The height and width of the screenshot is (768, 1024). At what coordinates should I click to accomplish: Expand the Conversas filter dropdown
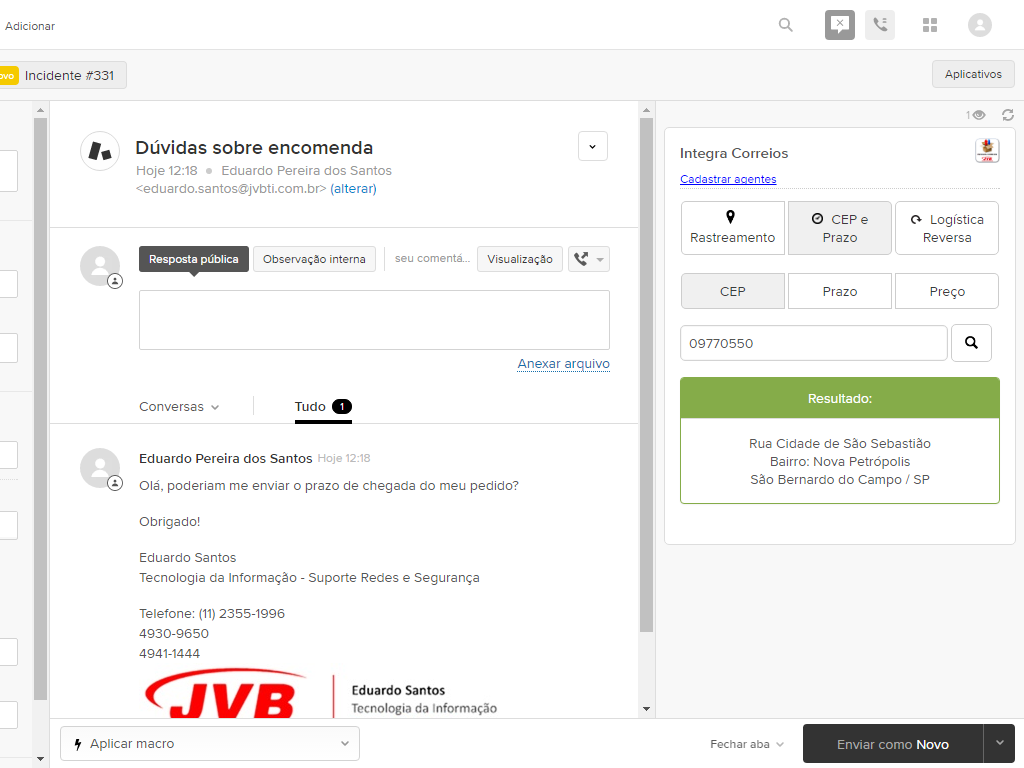(179, 406)
